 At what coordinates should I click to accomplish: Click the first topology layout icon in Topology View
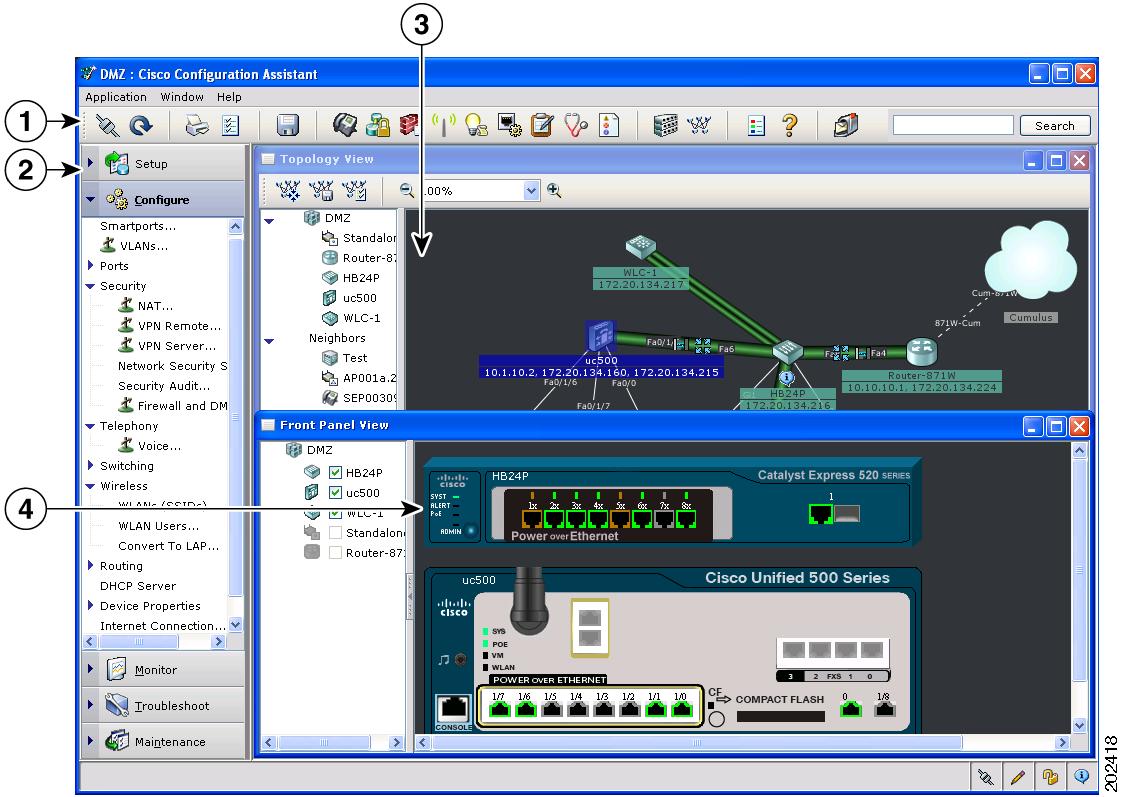click(289, 190)
